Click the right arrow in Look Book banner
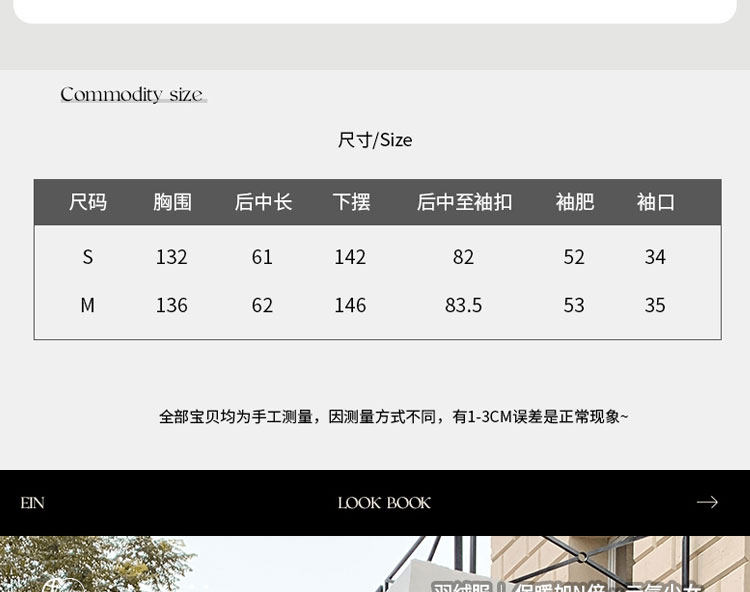The image size is (750, 592). pos(707,502)
